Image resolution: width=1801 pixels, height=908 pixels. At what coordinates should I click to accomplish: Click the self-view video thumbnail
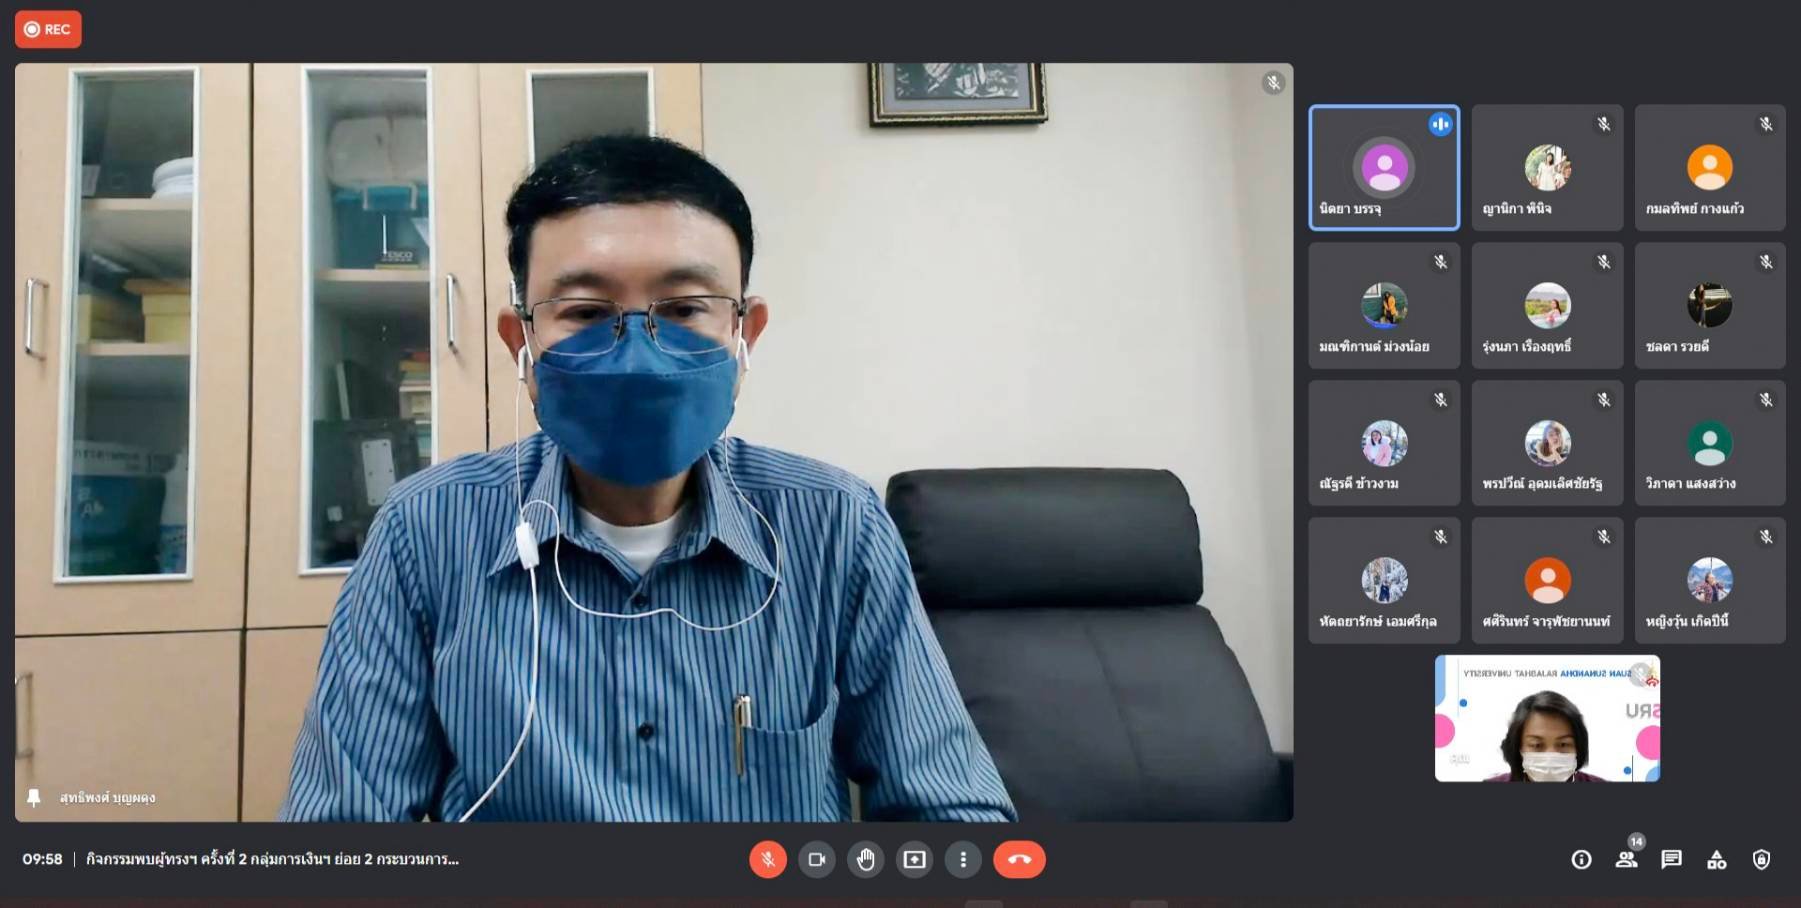pyautogui.click(x=1547, y=718)
